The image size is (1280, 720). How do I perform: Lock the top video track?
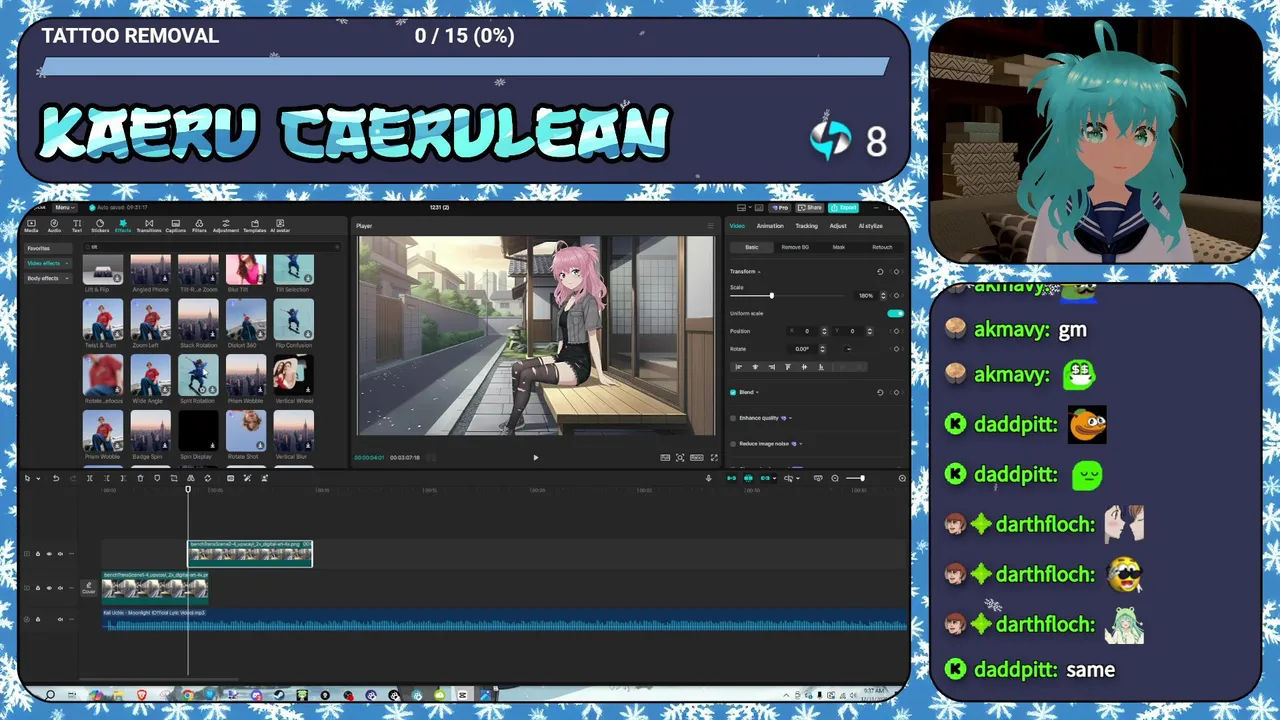pyautogui.click(x=38, y=554)
